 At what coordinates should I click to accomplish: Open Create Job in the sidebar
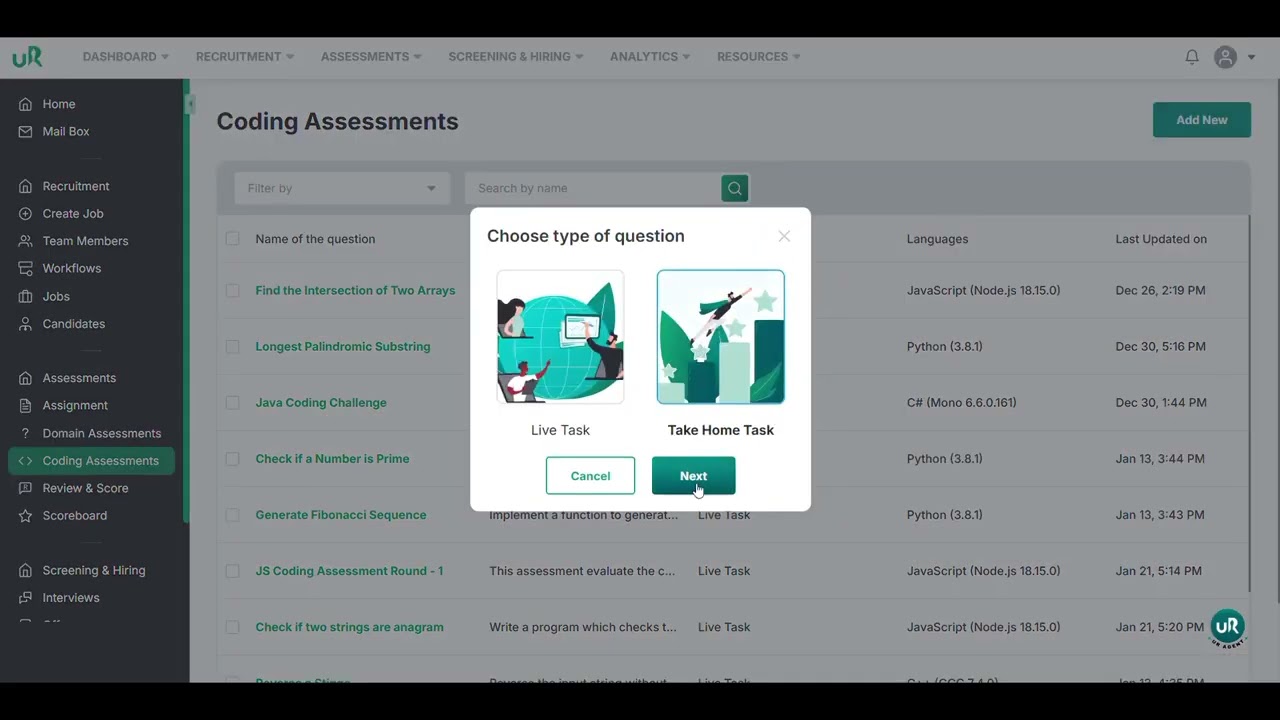[73, 213]
